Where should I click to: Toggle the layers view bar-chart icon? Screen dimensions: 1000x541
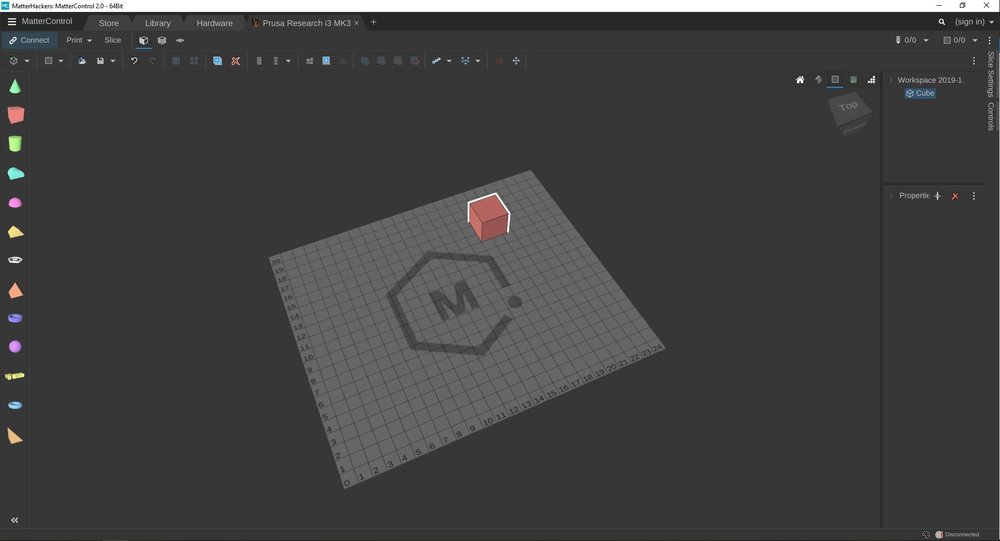pos(871,80)
